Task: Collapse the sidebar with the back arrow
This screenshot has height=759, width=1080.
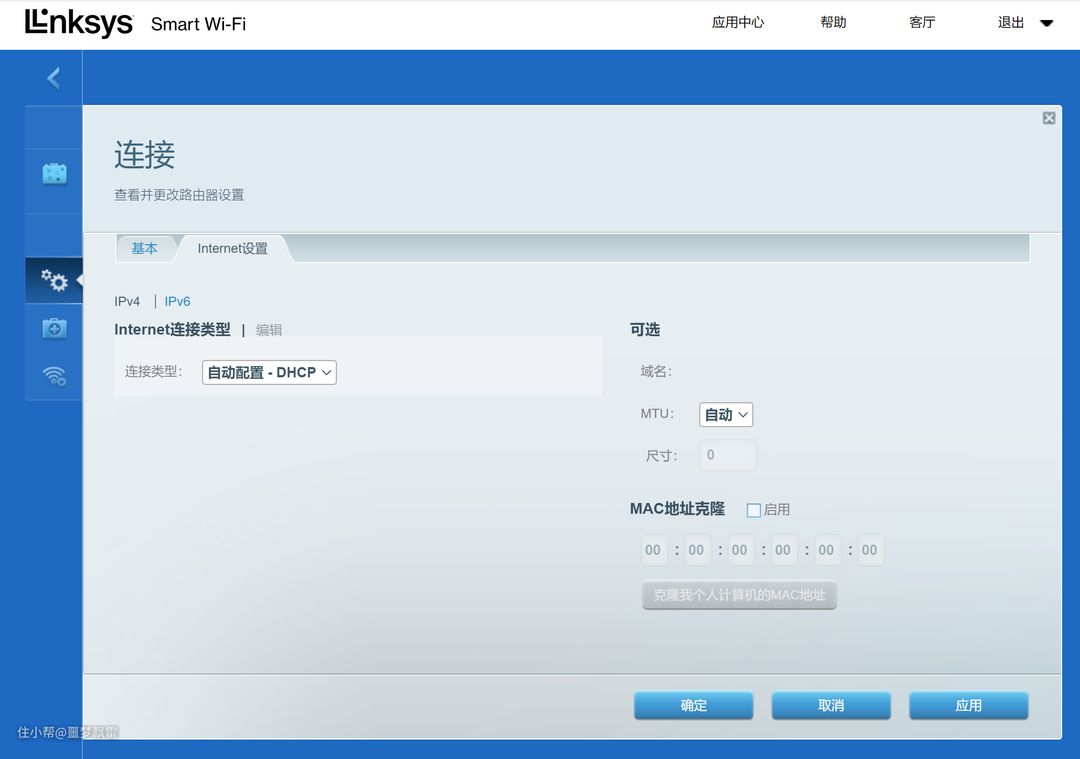Action: click(x=53, y=78)
